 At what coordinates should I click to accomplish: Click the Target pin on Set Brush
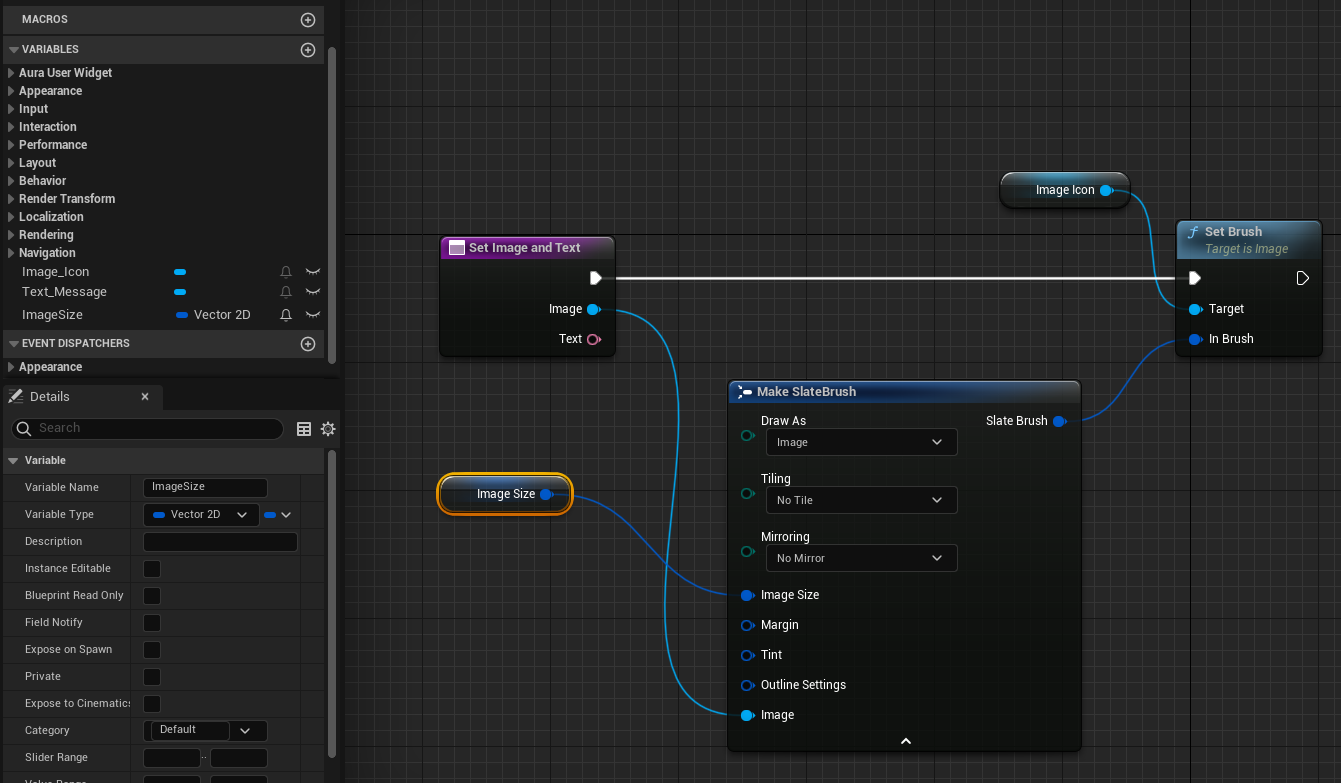(x=1195, y=309)
